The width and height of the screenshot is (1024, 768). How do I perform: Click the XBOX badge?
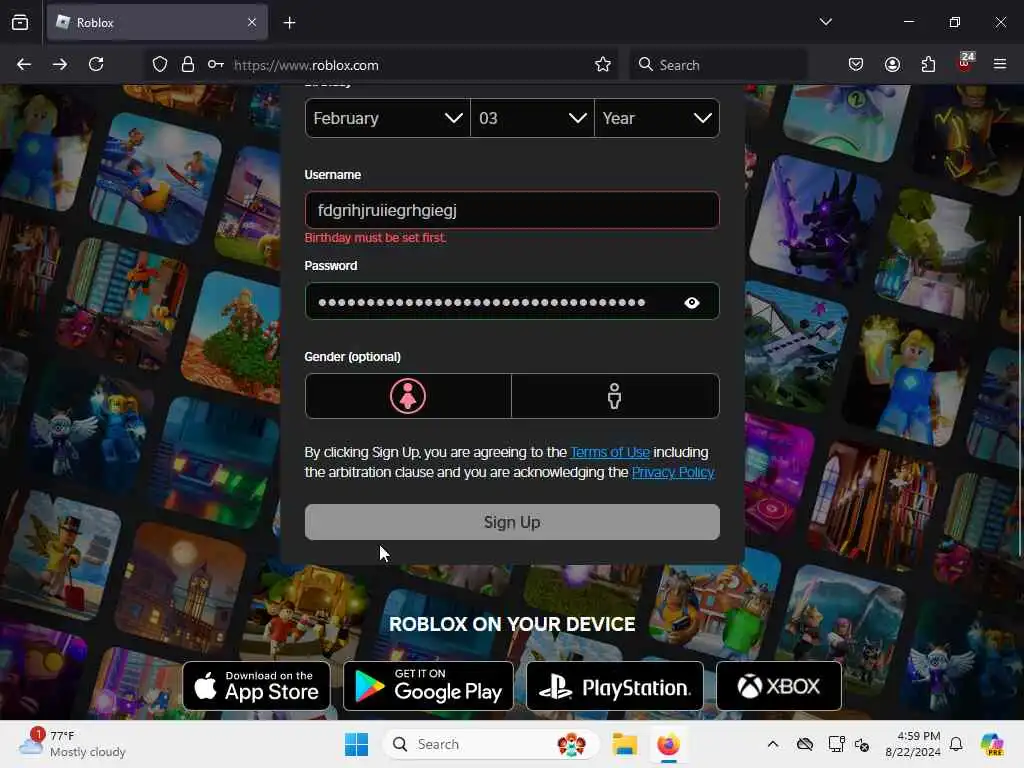click(778, 686)
